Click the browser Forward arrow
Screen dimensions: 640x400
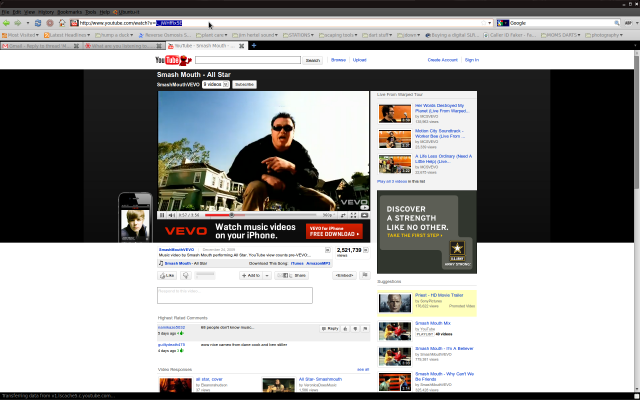[18, 23]
